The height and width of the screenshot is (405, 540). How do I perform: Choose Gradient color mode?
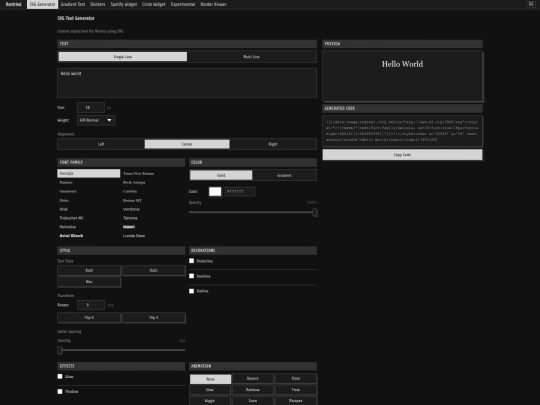284,175
